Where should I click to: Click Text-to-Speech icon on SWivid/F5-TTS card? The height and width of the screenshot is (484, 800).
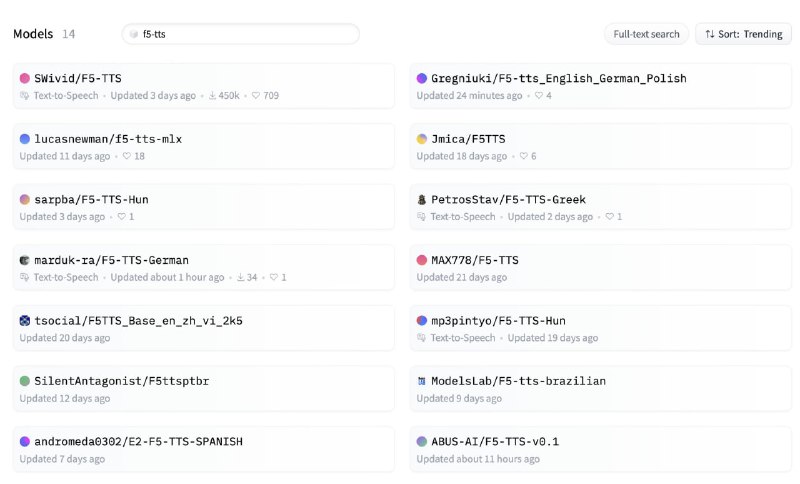pyautogui.click(x=24, y=95)
